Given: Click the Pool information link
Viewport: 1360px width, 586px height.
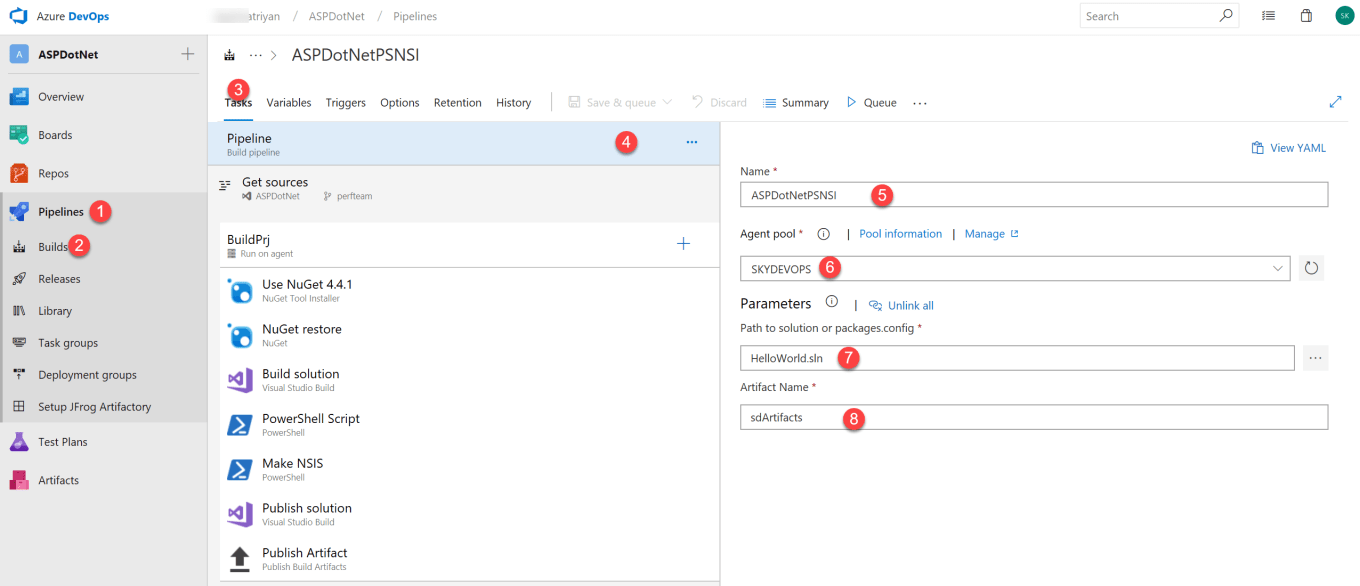Looking at the screenshot, I should (900, 234).
